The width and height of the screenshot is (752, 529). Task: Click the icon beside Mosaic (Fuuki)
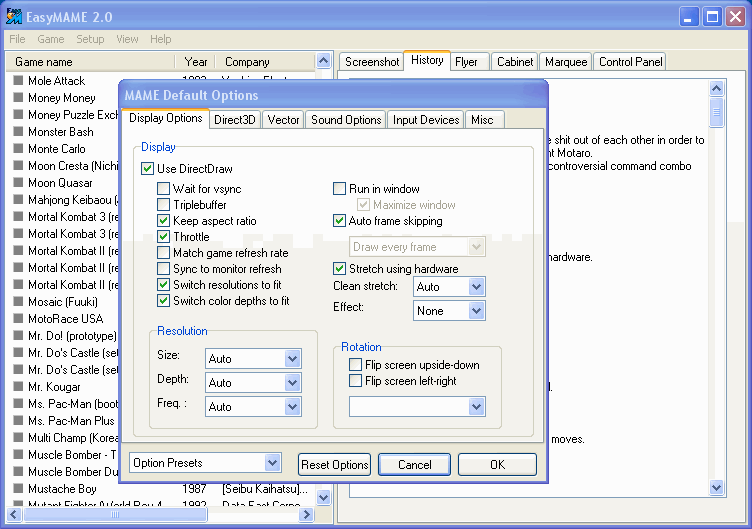pos(18,301)
